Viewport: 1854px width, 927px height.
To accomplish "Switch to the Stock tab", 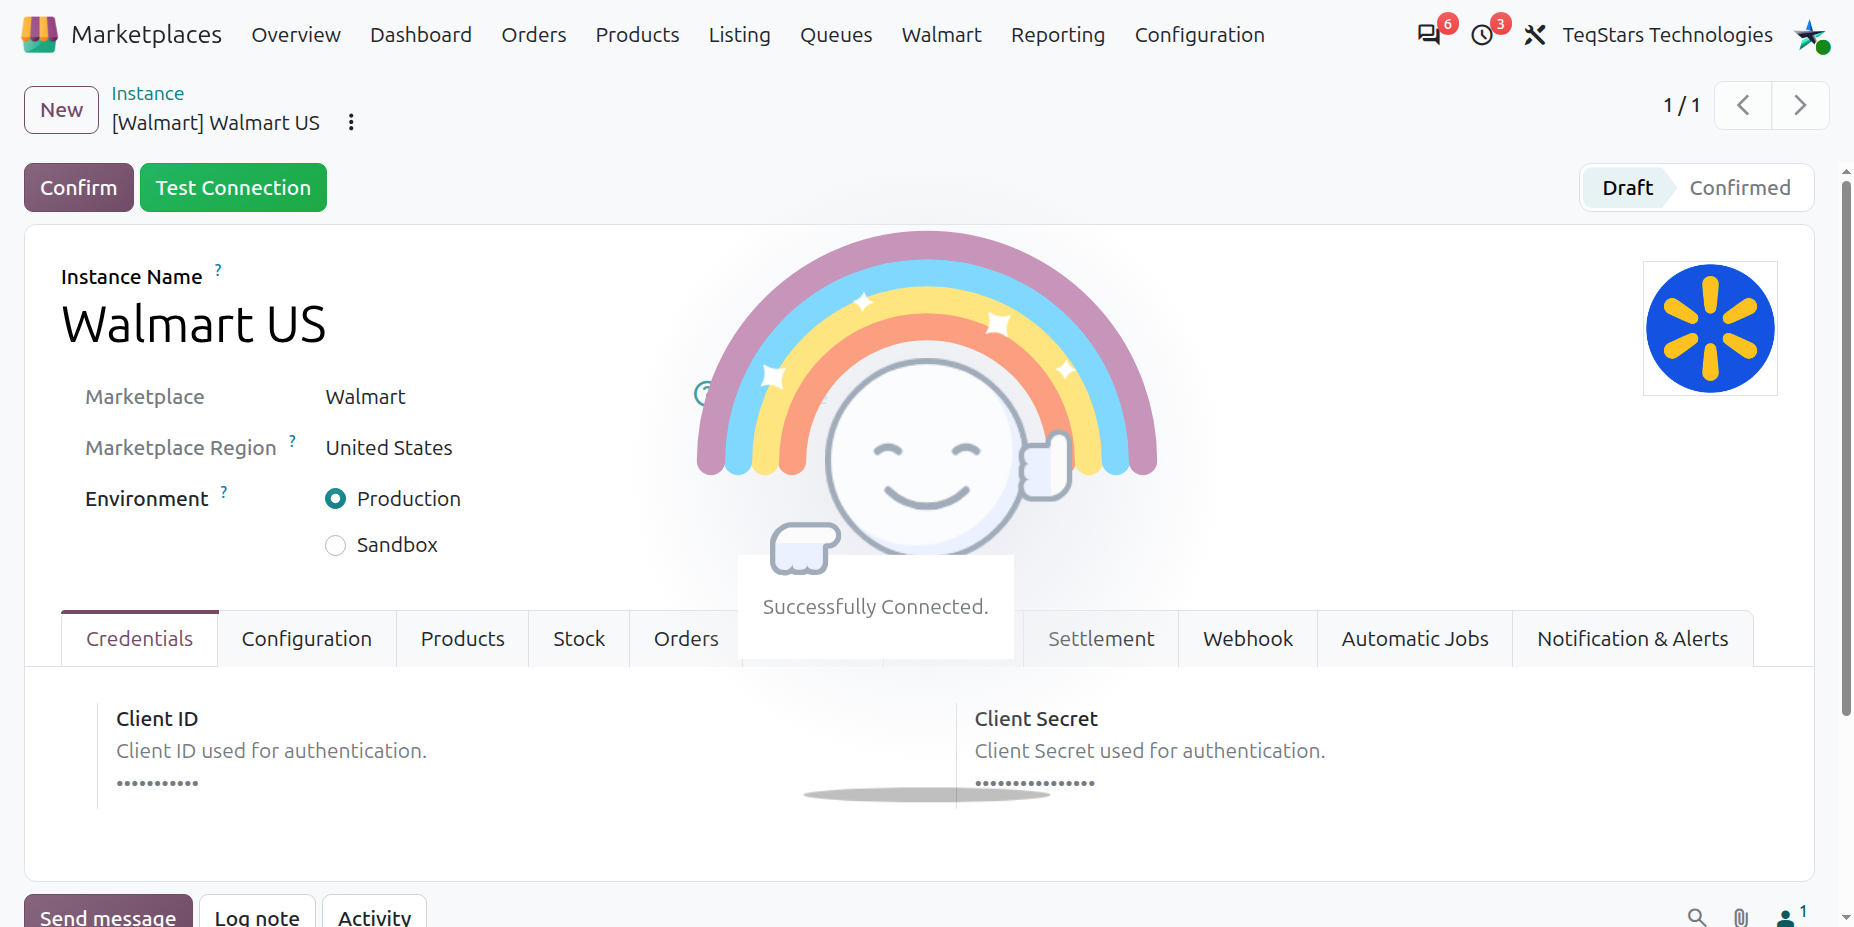I will (579, 639).
